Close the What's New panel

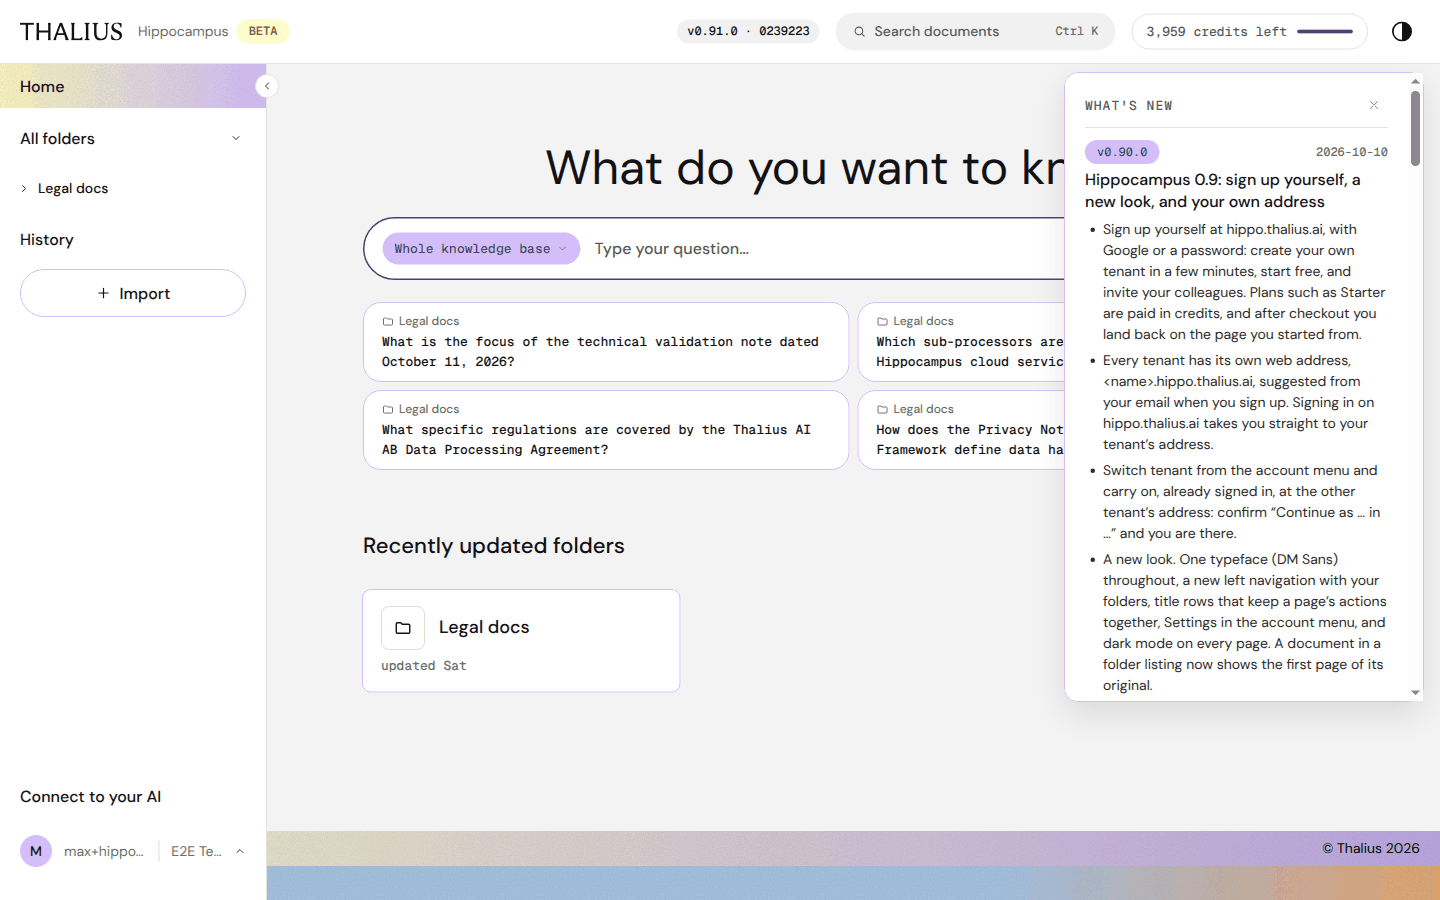point(1374,105)
